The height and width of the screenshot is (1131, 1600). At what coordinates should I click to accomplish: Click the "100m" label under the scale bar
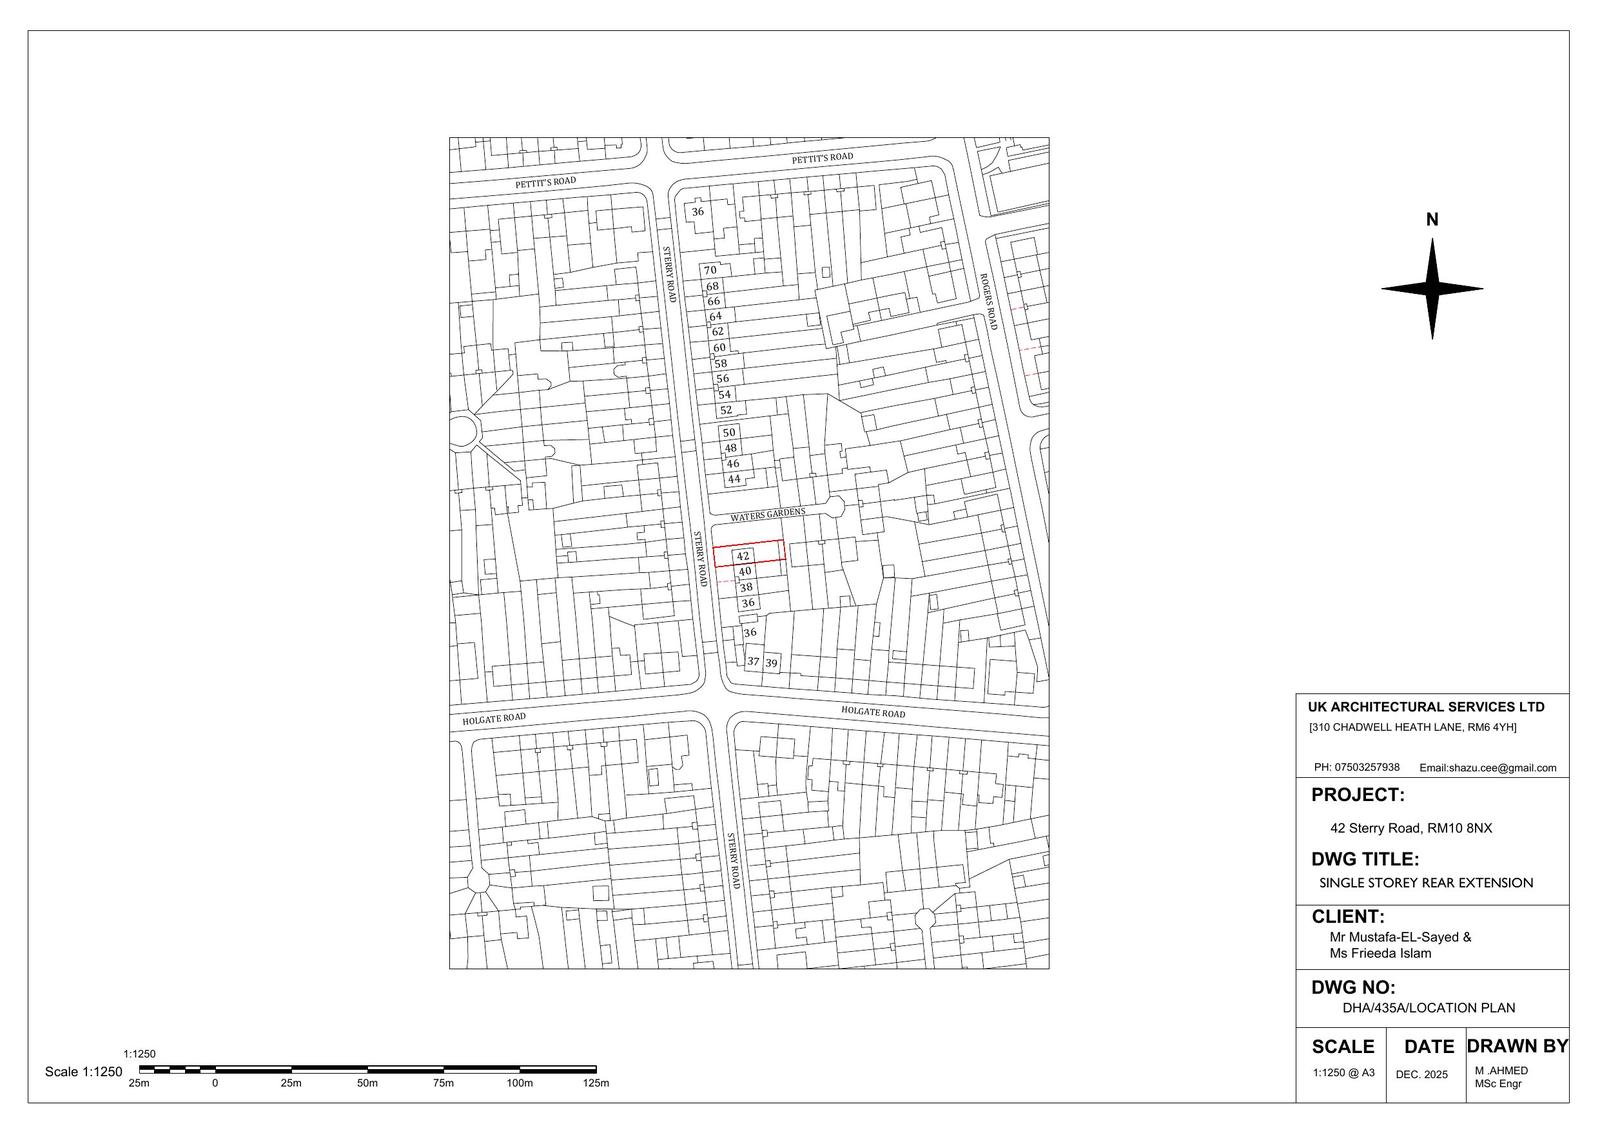[x=519, y=1083]
